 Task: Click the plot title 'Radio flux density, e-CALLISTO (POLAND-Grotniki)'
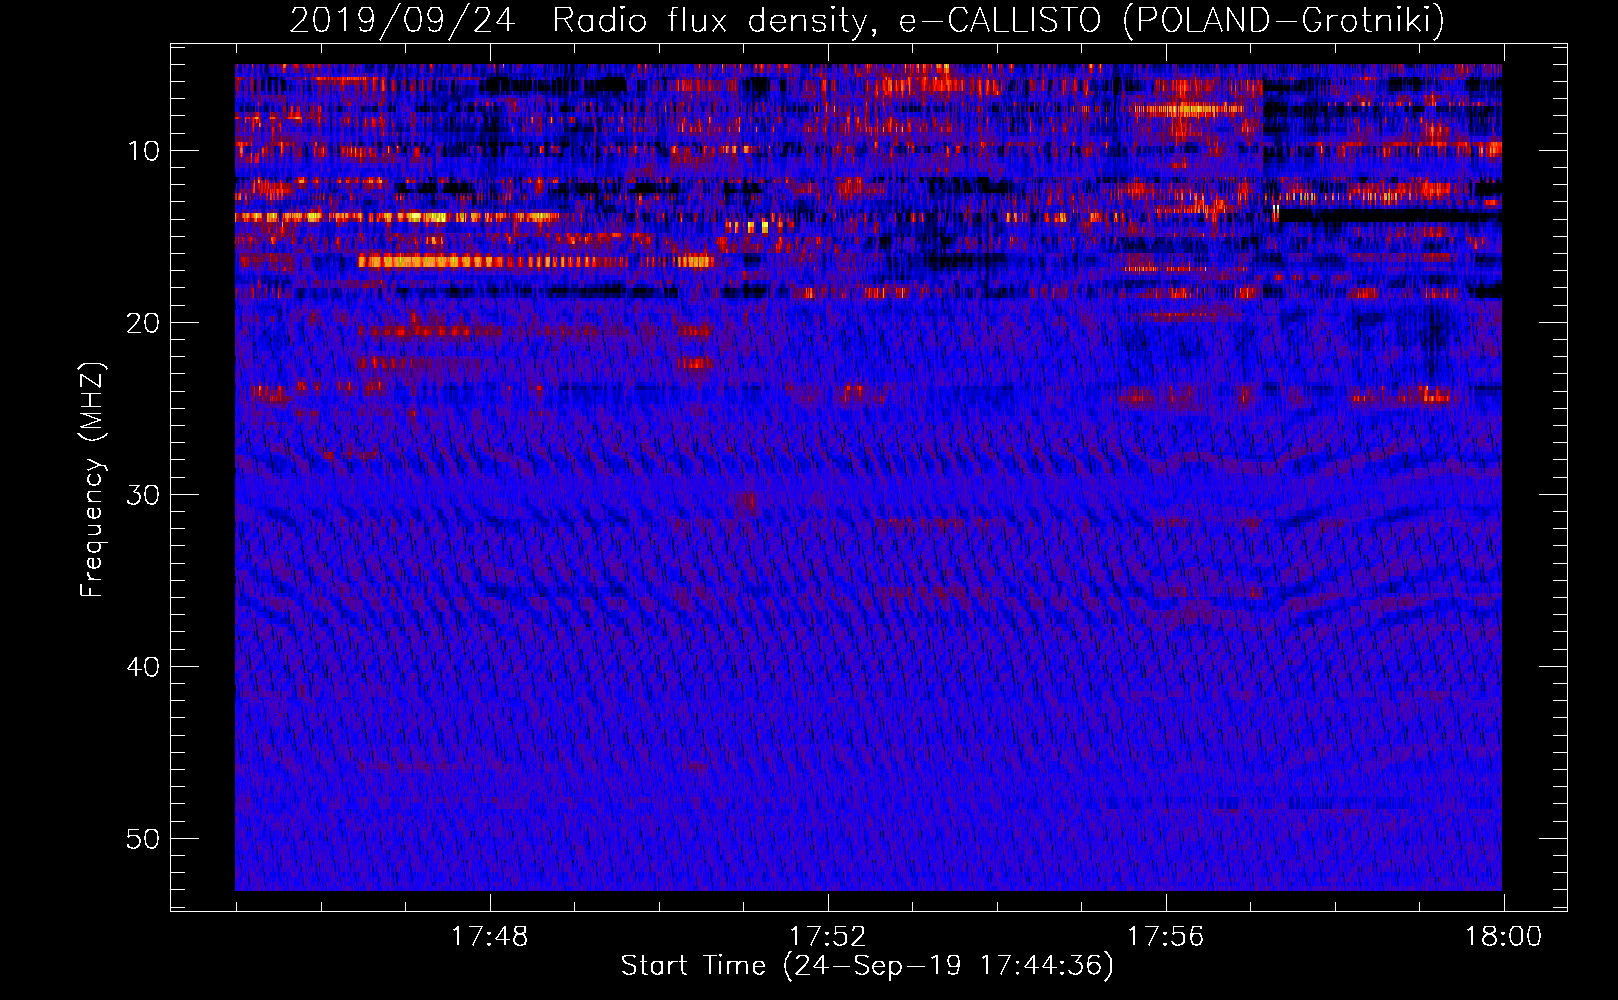click(x=998, y=20)
